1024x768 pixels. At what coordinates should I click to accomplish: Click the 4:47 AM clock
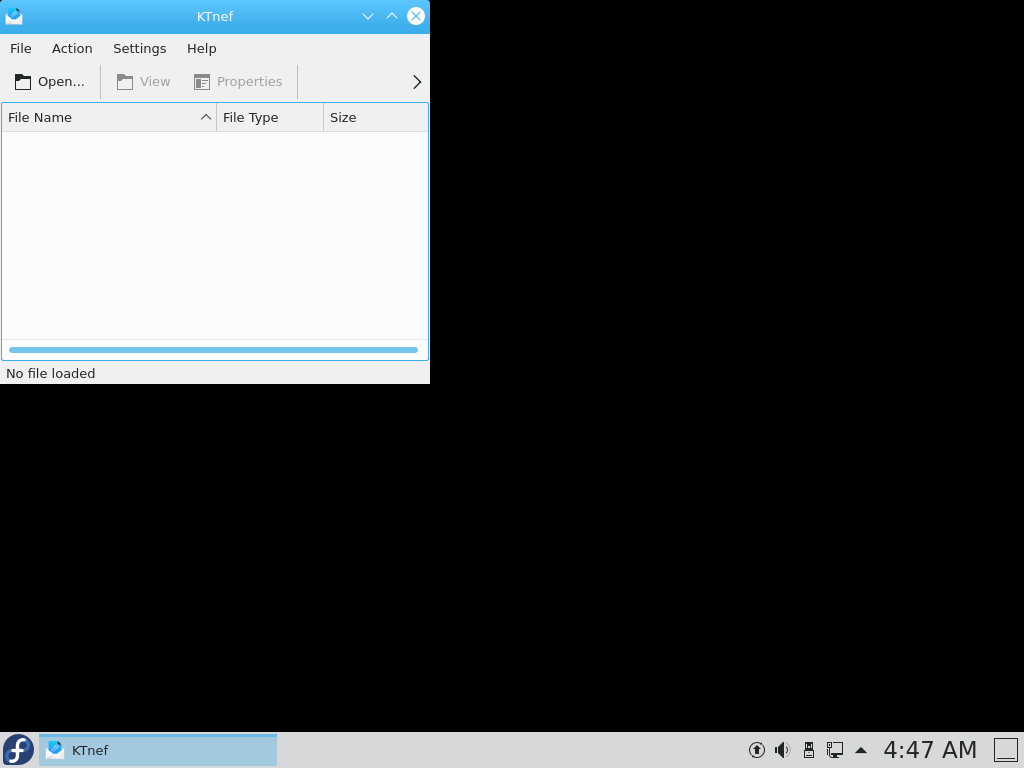click(x=930, y=750)
